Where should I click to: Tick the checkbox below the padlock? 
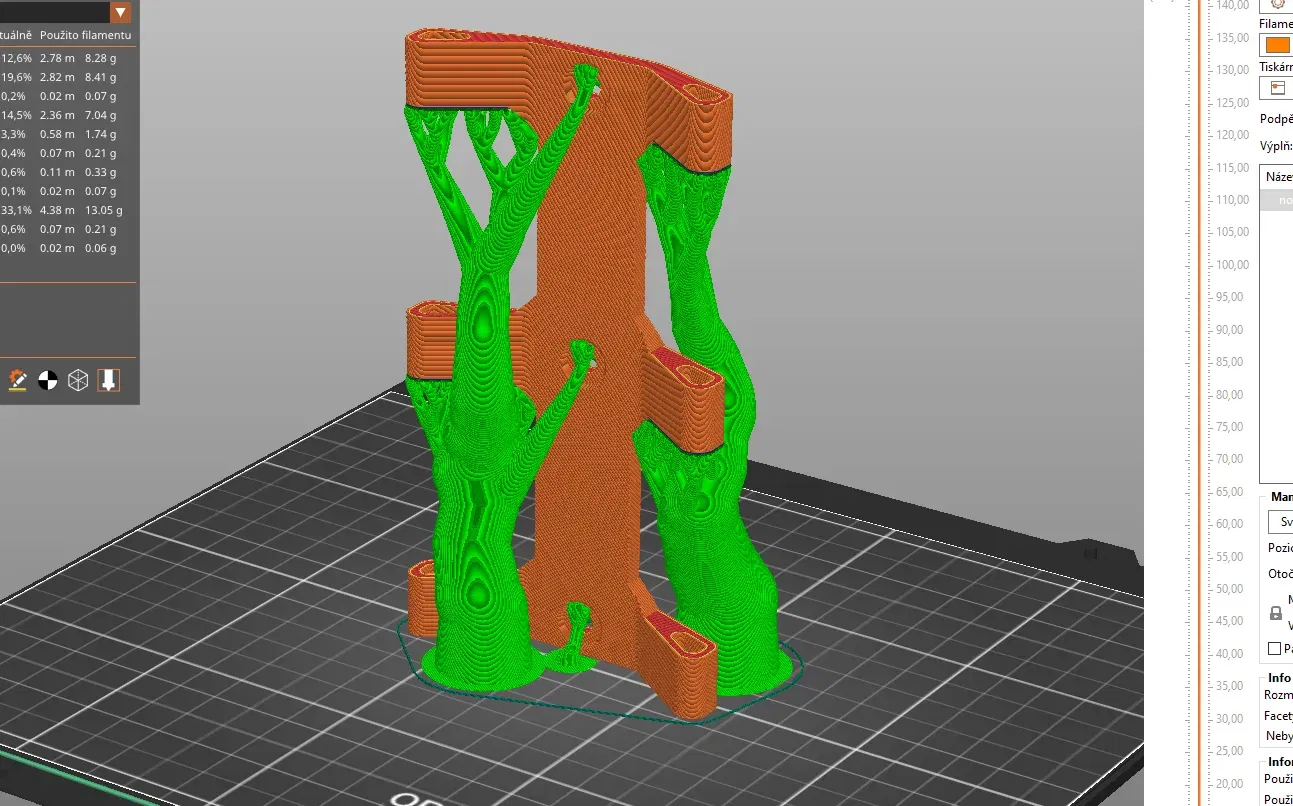pos(1275,649)
